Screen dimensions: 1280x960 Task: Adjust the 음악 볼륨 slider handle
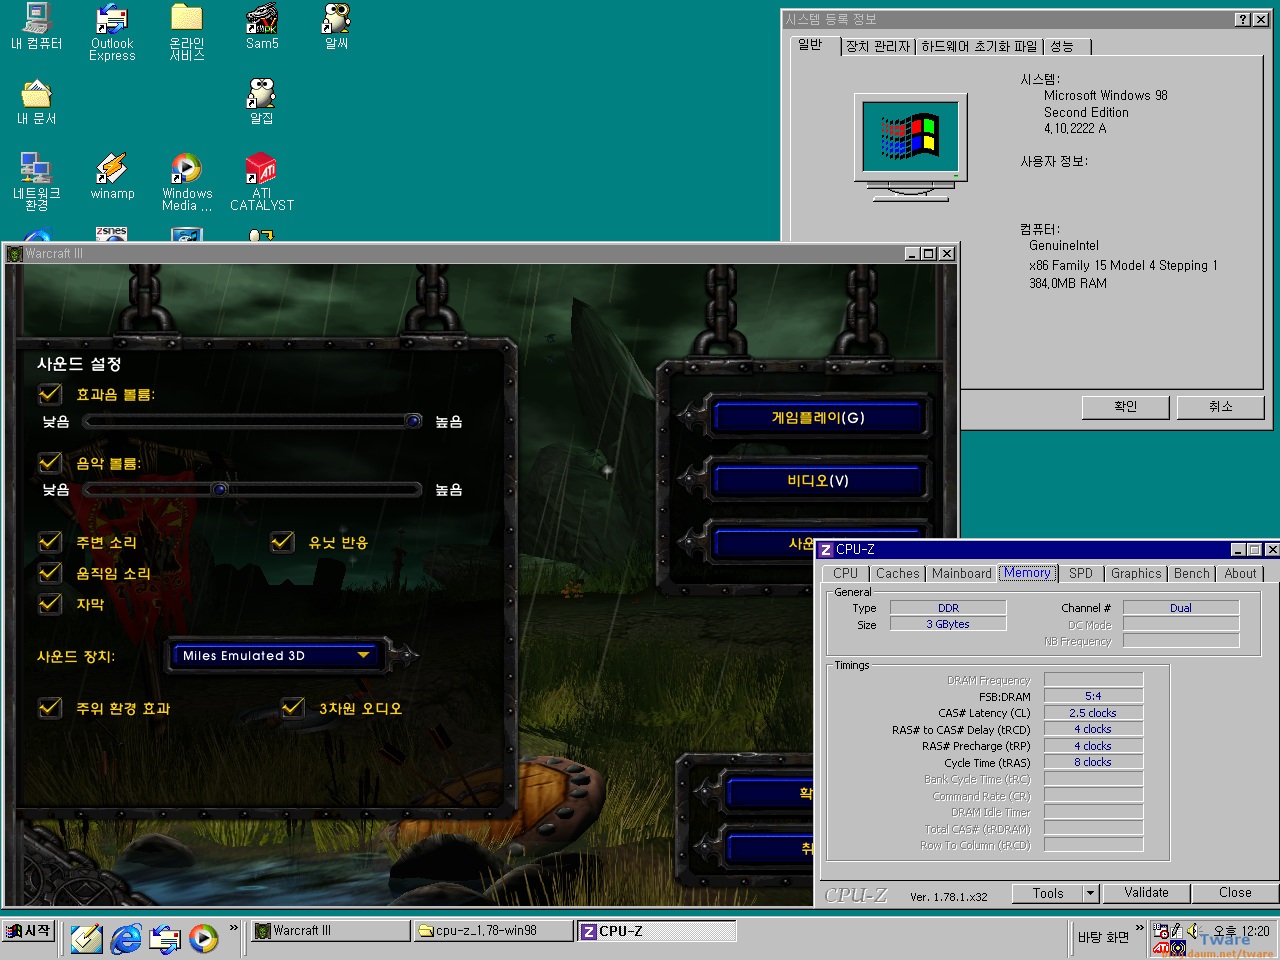[220, 489]
